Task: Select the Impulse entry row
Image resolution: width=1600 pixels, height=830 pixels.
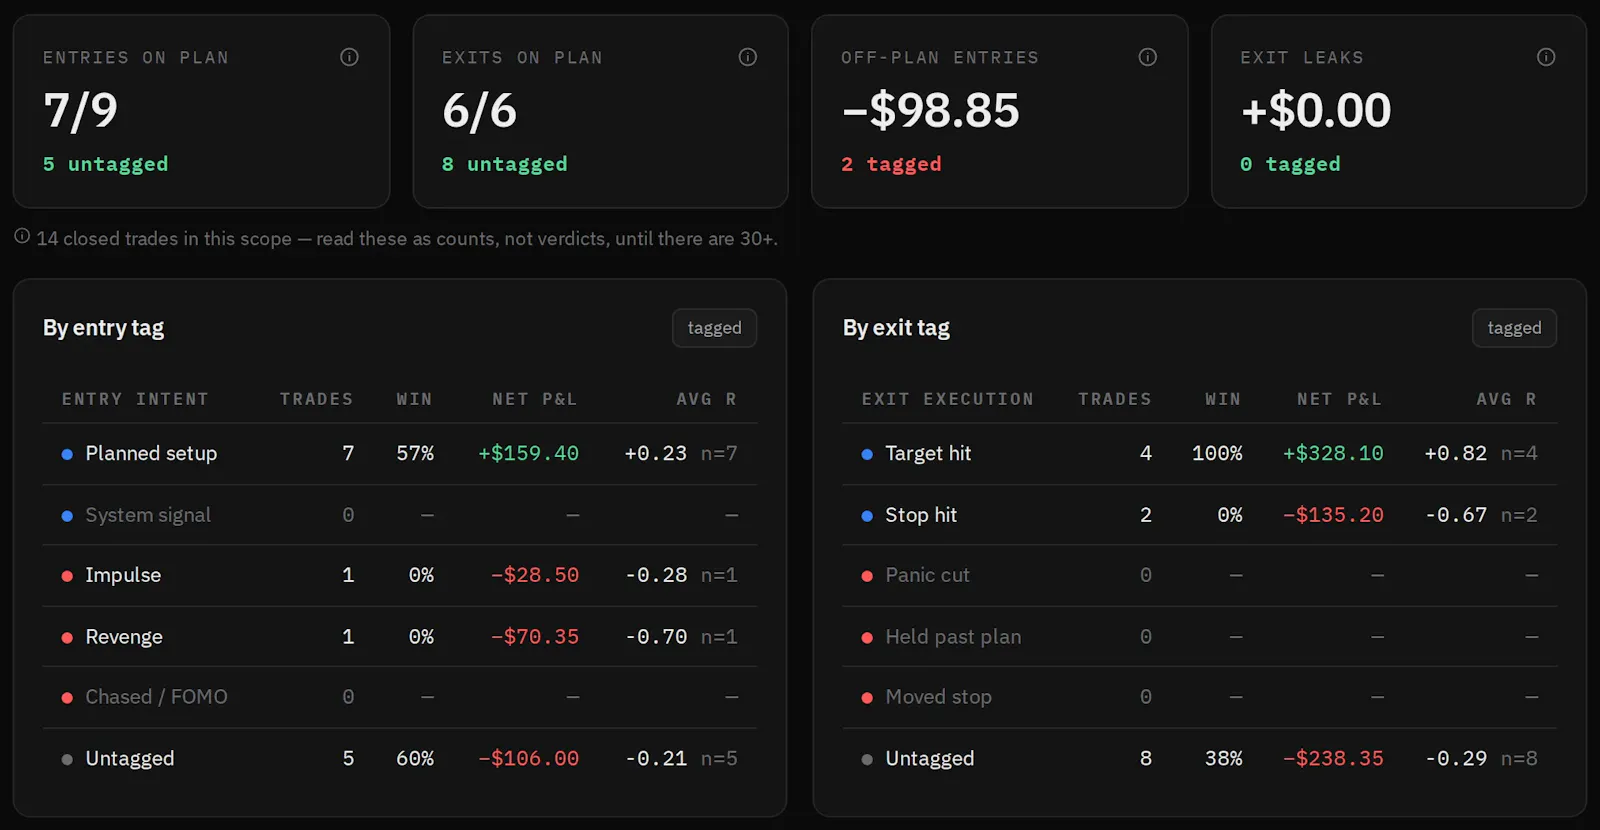Action: click(x=400, y=576)
